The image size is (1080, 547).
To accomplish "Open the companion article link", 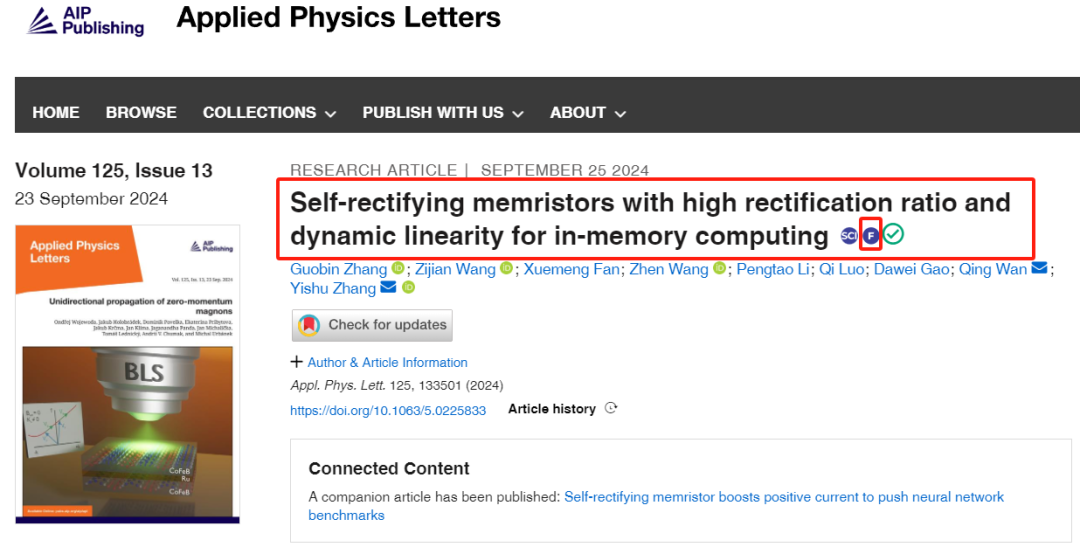I will point(784,497).
